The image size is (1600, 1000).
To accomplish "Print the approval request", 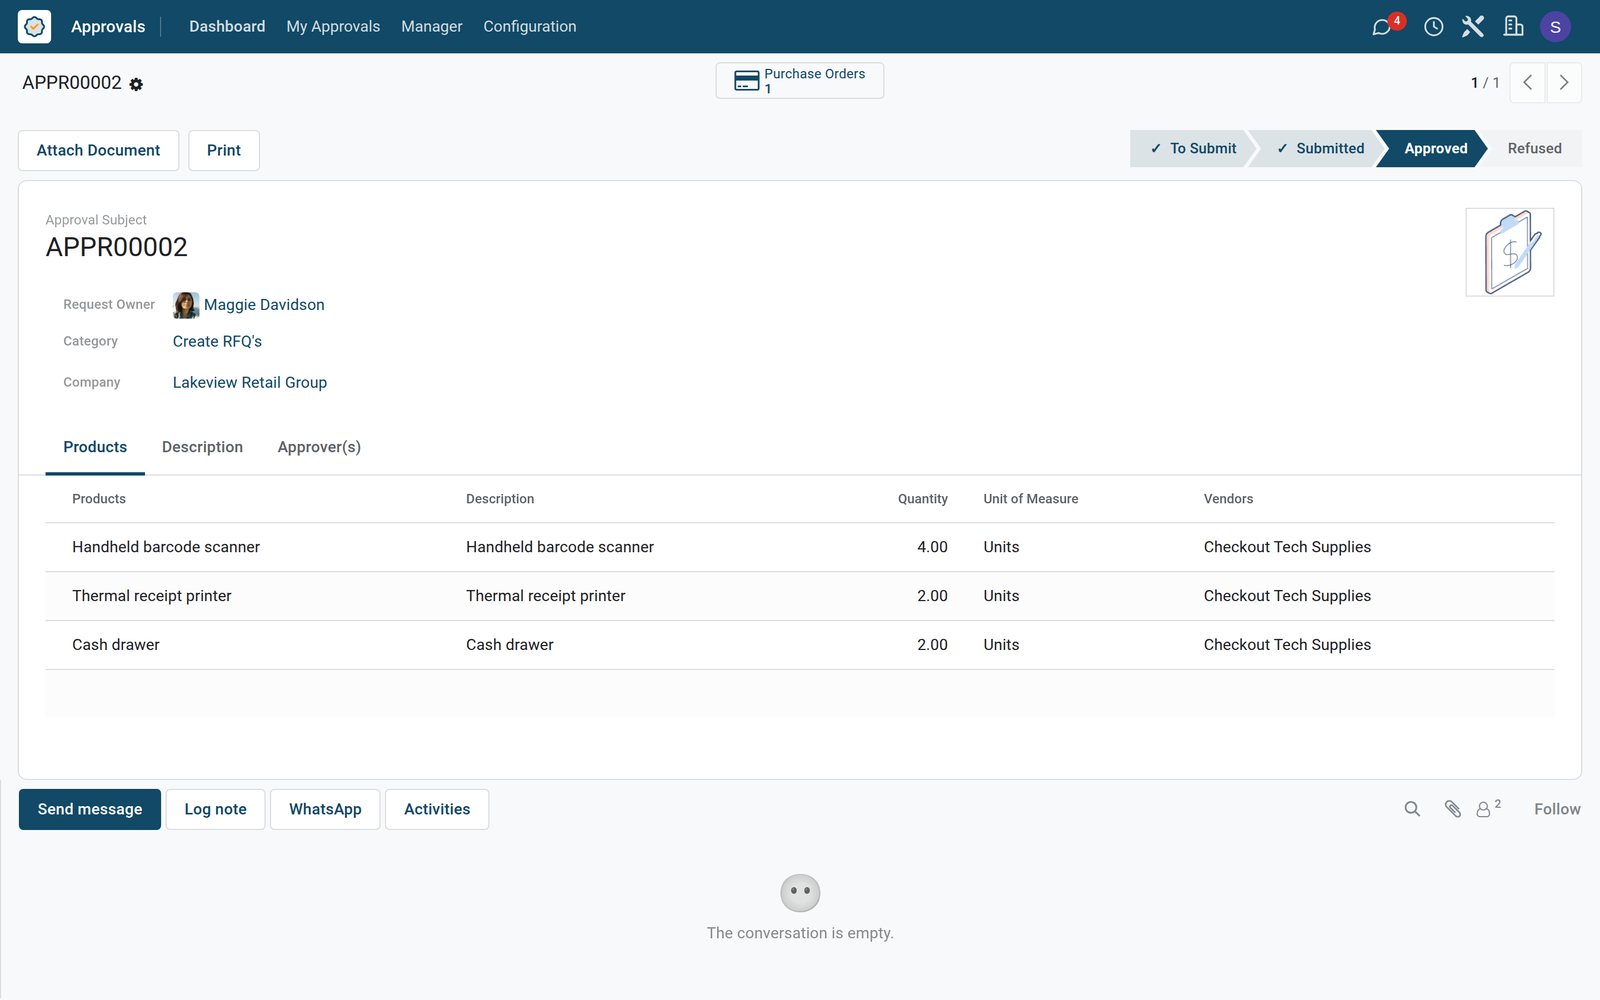I will [224, 150].
